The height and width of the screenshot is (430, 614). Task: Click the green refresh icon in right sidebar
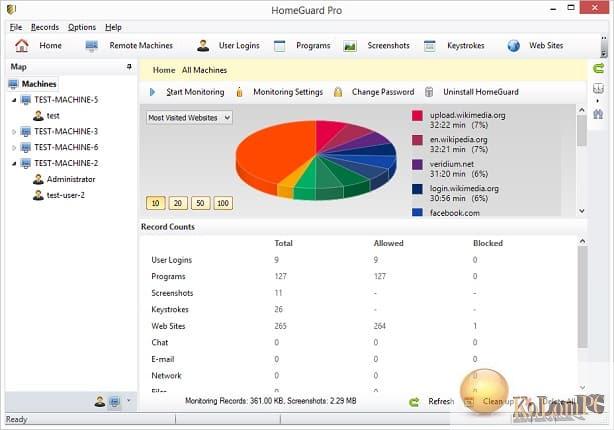click(598, 69)
